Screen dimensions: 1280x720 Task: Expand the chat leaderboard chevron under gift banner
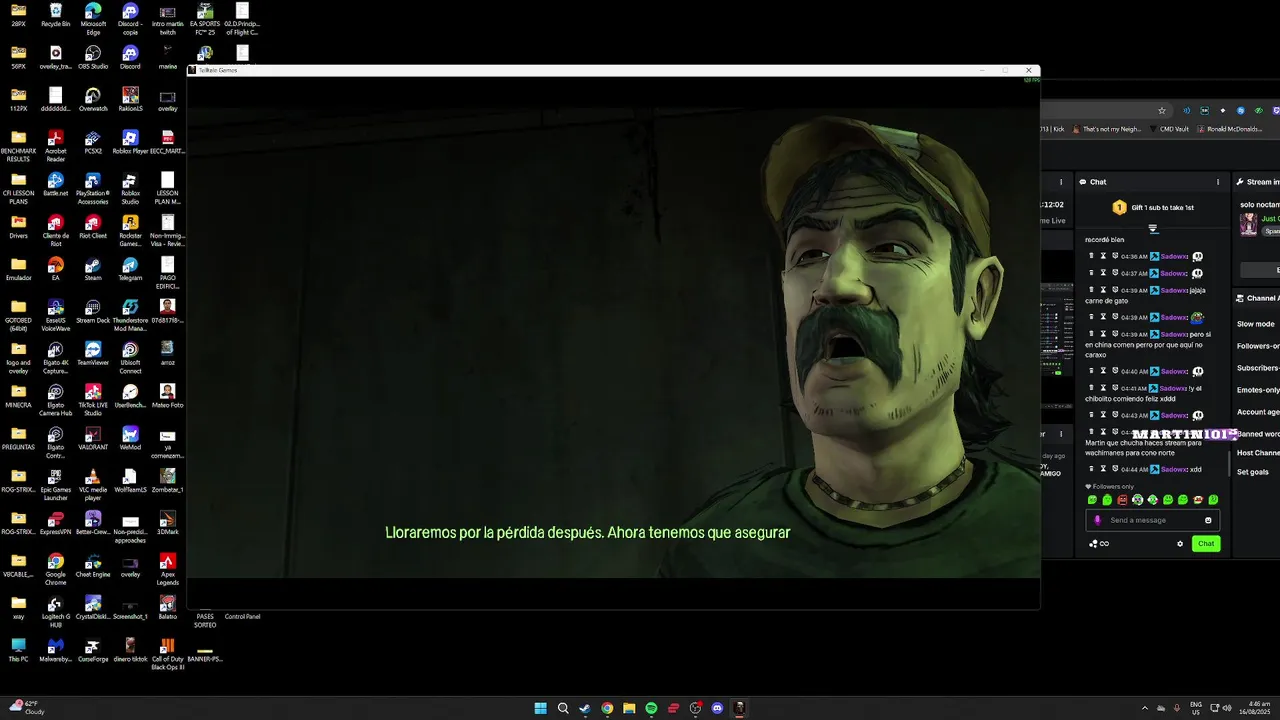click(x=1153, y=229)
